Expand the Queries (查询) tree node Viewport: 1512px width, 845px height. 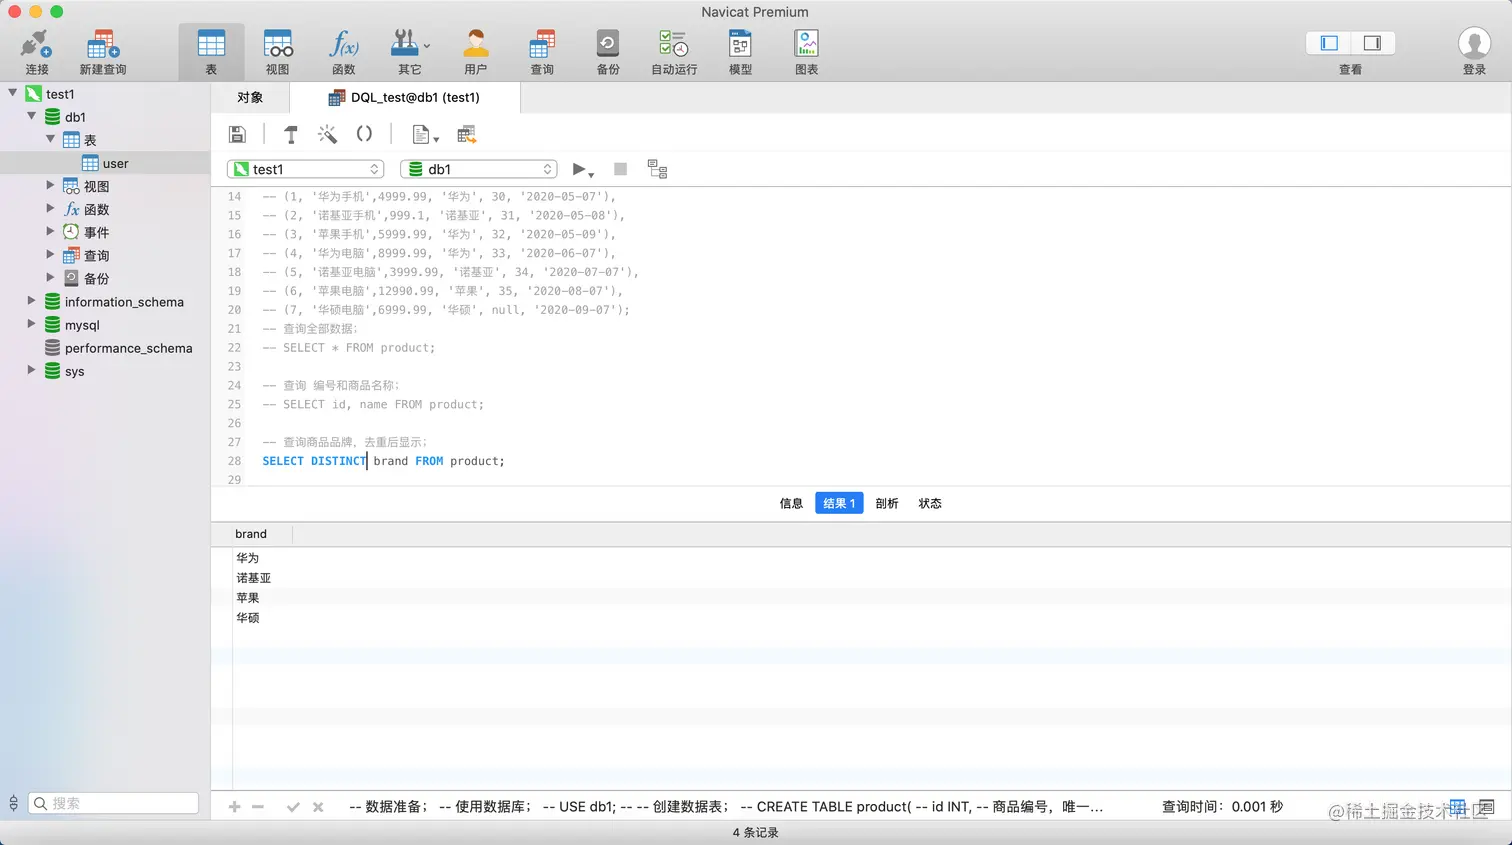(x=50, y=254)
